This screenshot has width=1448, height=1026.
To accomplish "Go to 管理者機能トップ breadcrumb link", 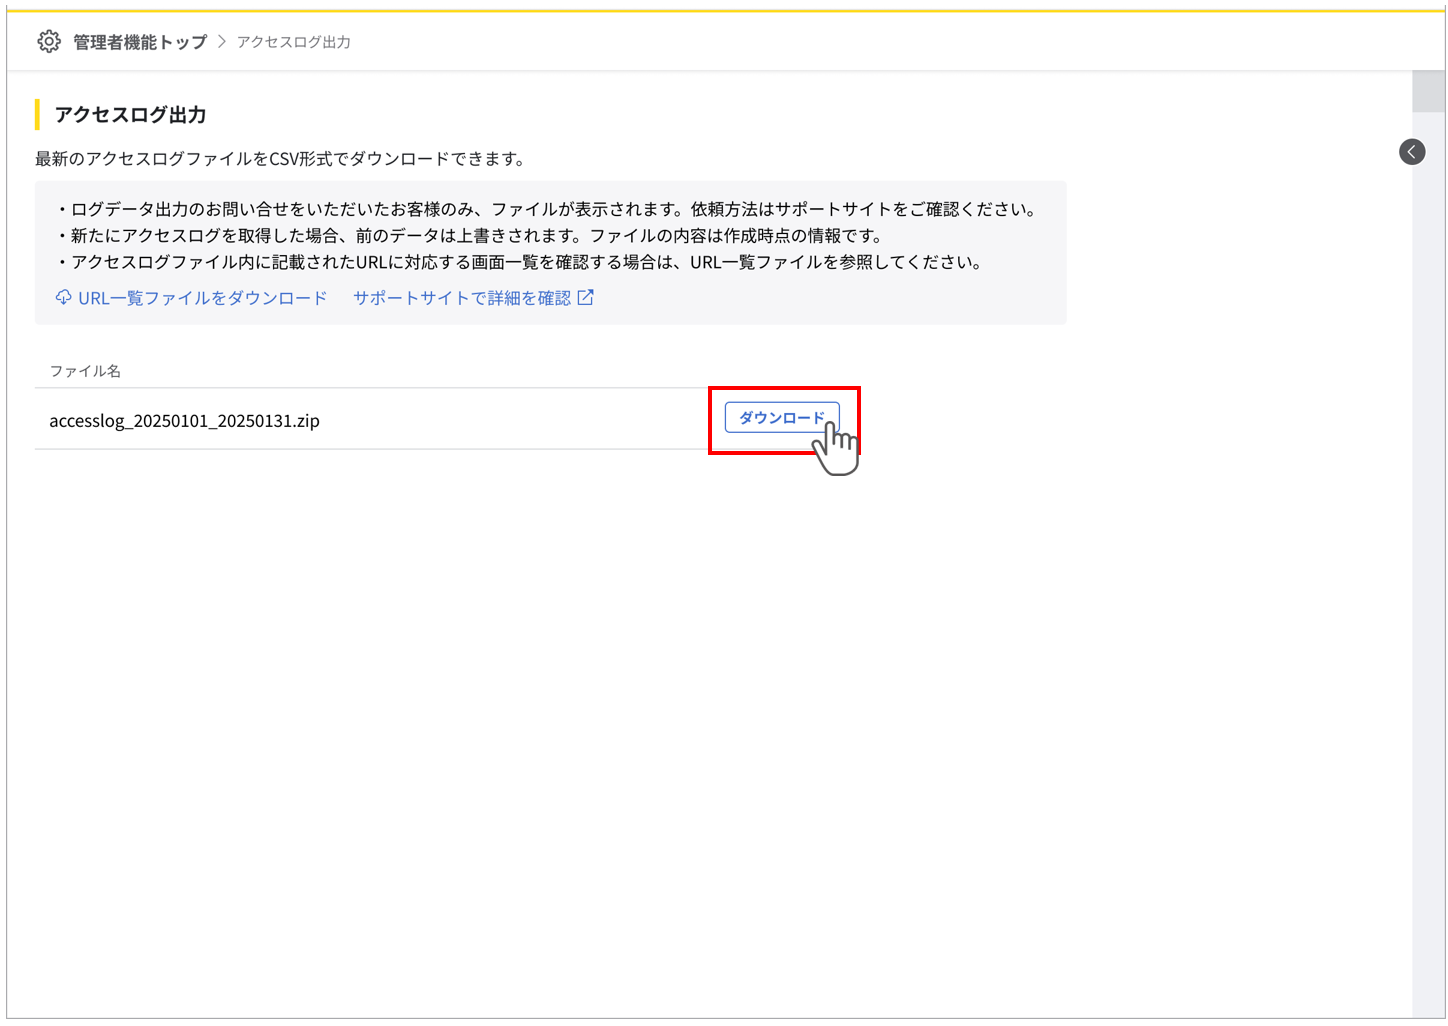I will (140, 42).
